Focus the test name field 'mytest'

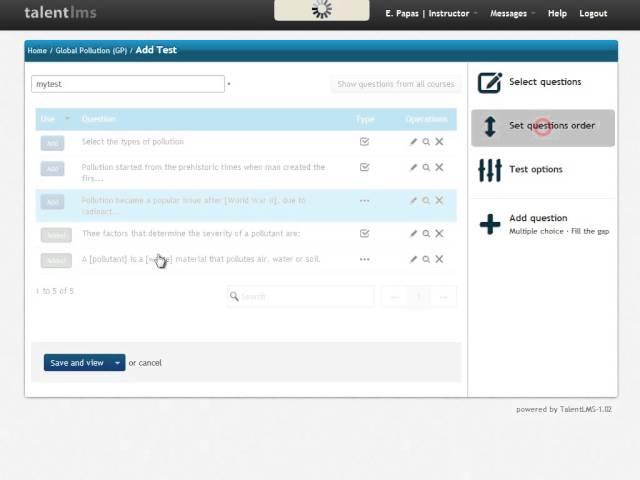128,84
